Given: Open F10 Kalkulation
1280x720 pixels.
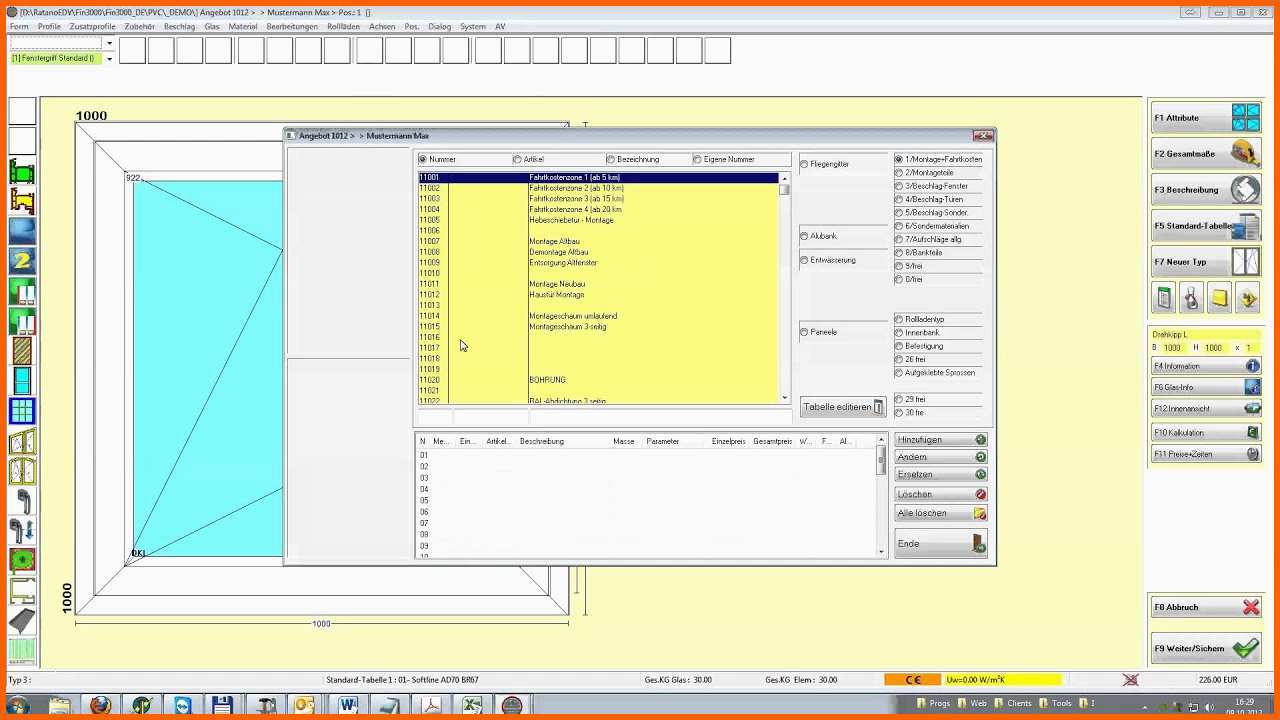Looking at the screenshot, I should pos(1205,433).
